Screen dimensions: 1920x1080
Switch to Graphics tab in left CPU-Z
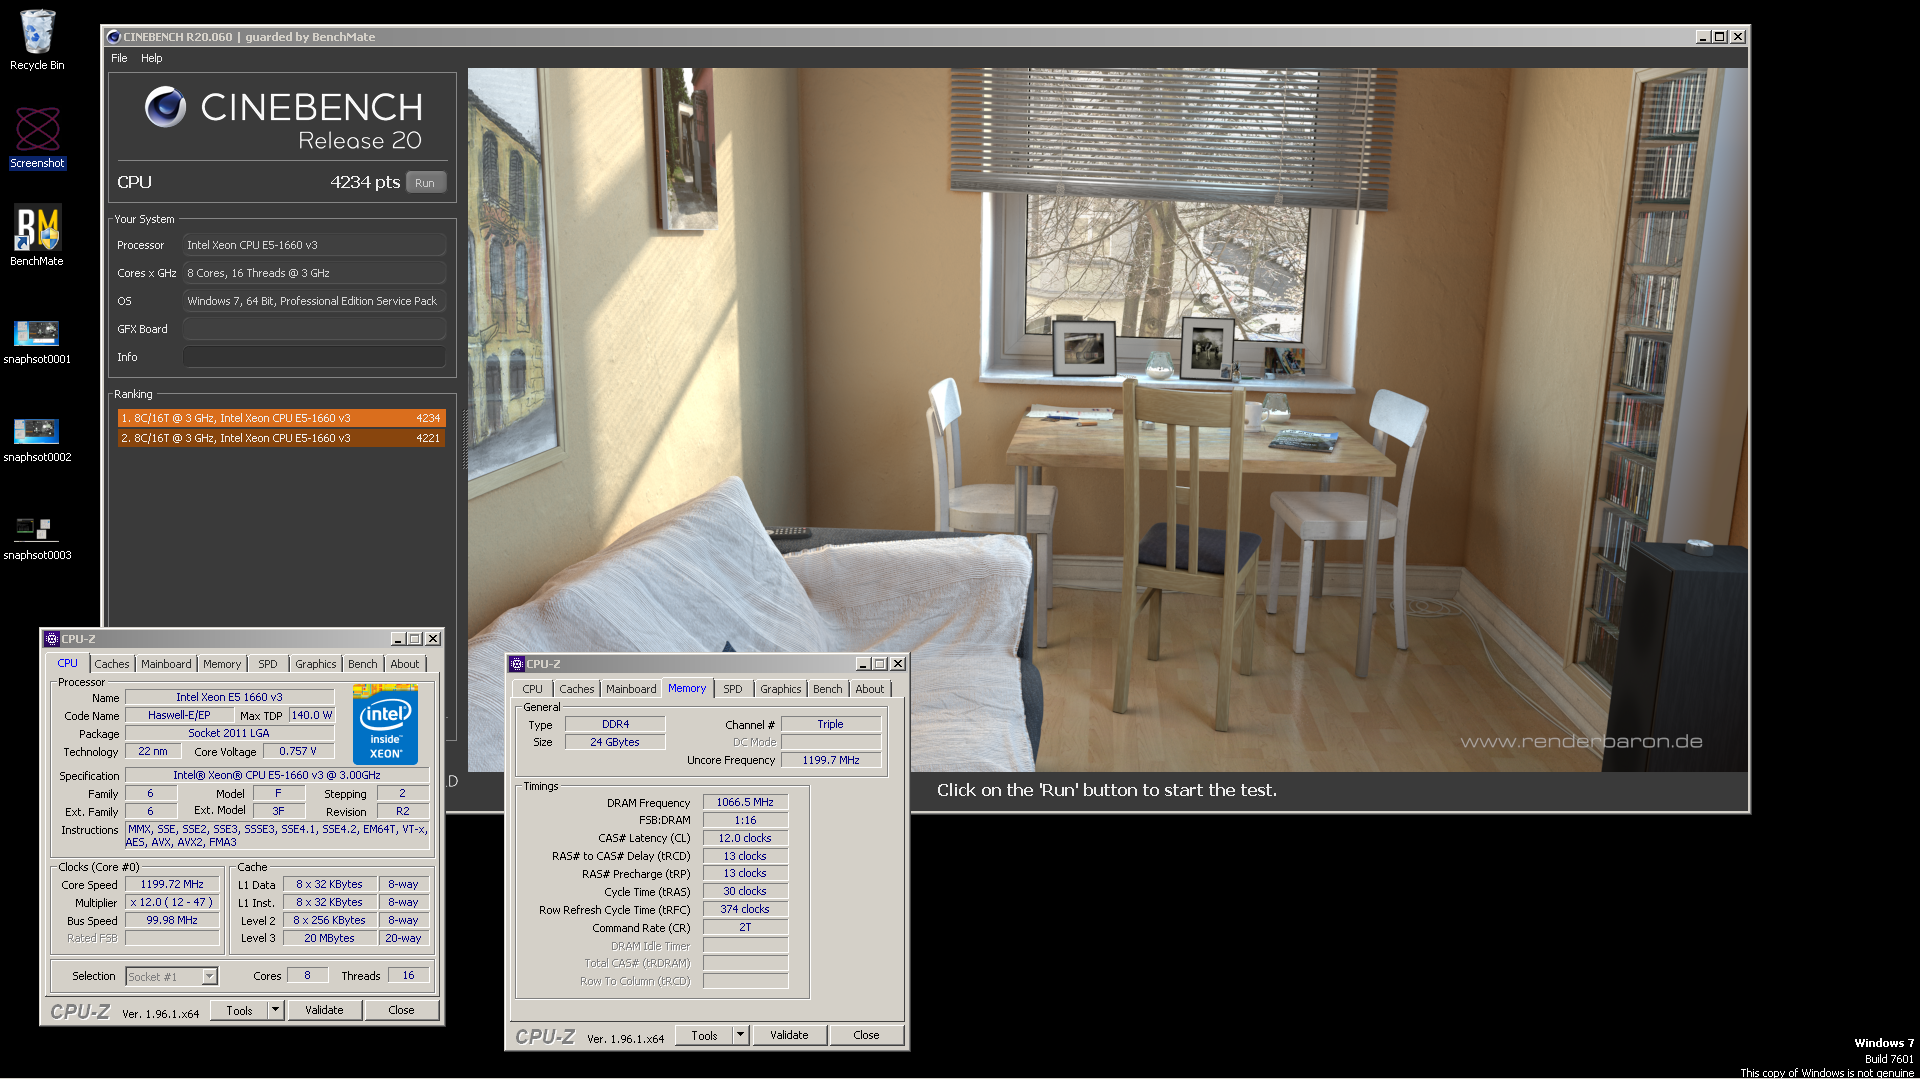coord(316,664)
